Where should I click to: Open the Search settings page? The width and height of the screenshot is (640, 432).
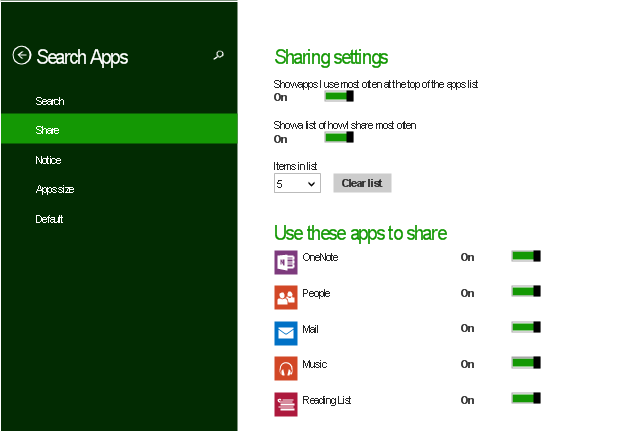(119, 101)
